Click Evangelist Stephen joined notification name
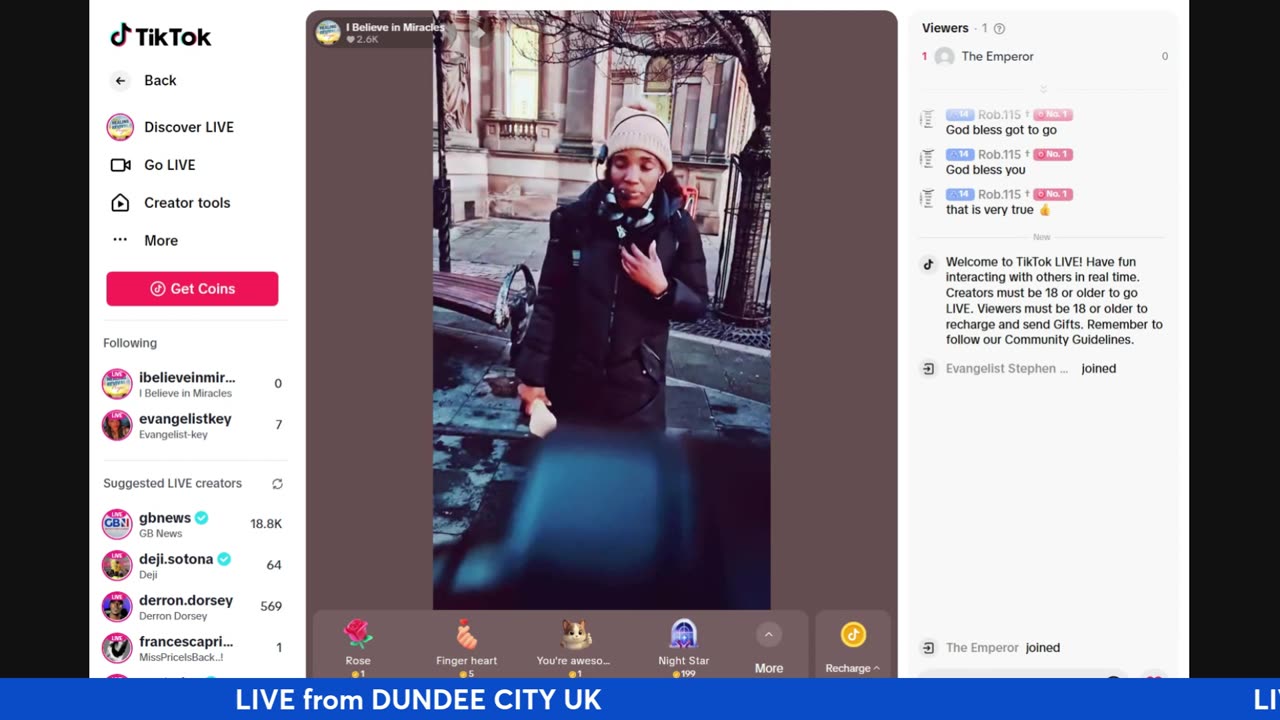 pyautogui.click(x=1006, y=369)
